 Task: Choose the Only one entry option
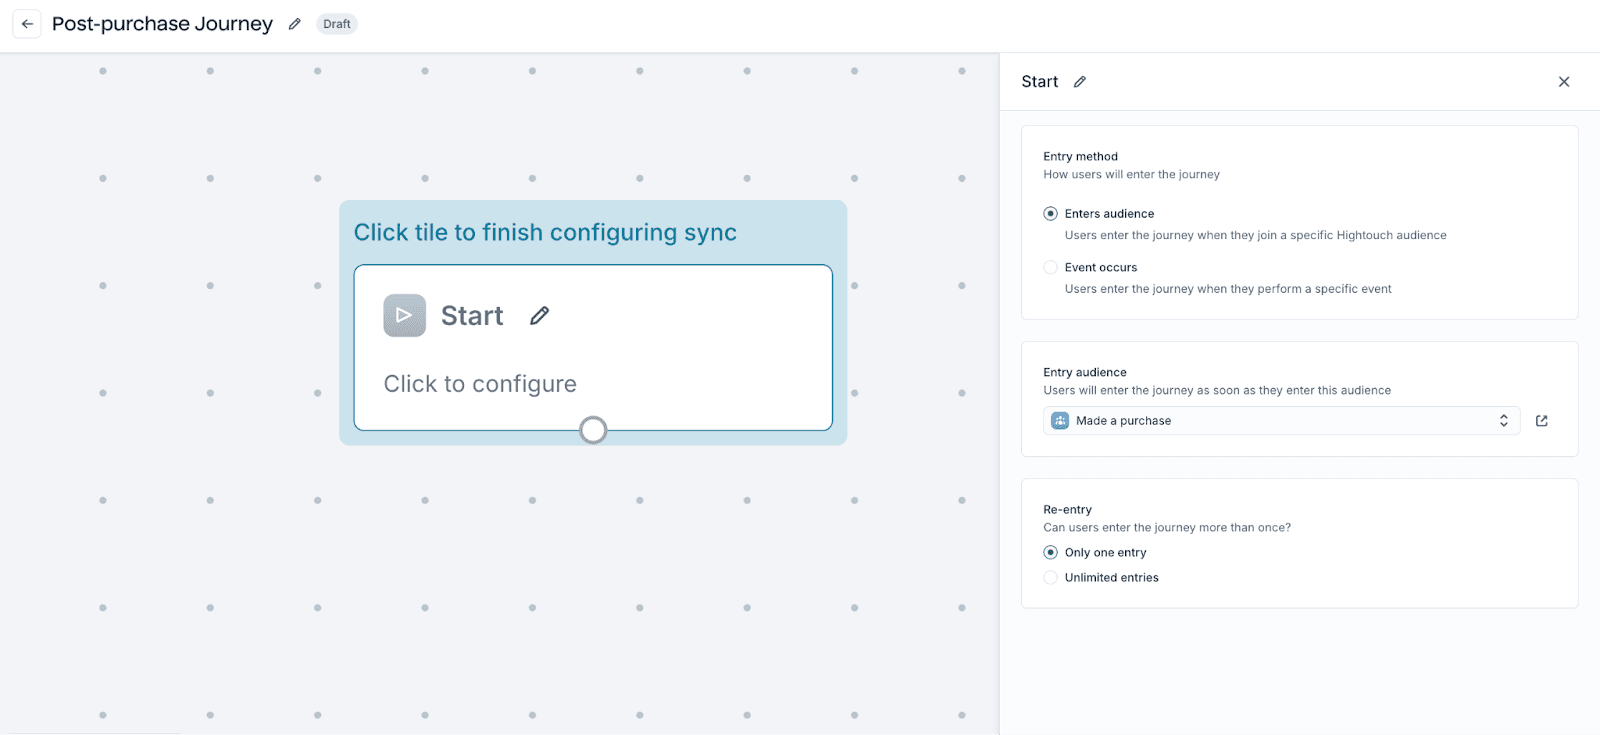pos(1050,553)
